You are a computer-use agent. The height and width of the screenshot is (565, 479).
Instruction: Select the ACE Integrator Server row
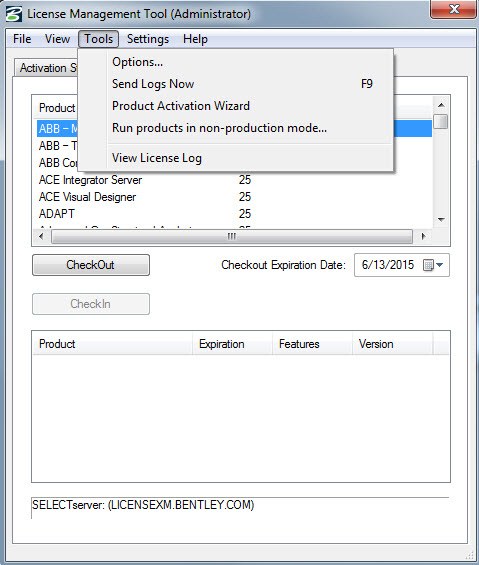234,180
